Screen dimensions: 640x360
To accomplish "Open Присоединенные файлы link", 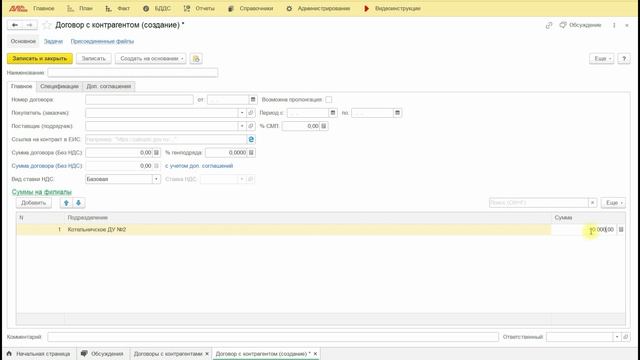I will [x=102, y=41].
